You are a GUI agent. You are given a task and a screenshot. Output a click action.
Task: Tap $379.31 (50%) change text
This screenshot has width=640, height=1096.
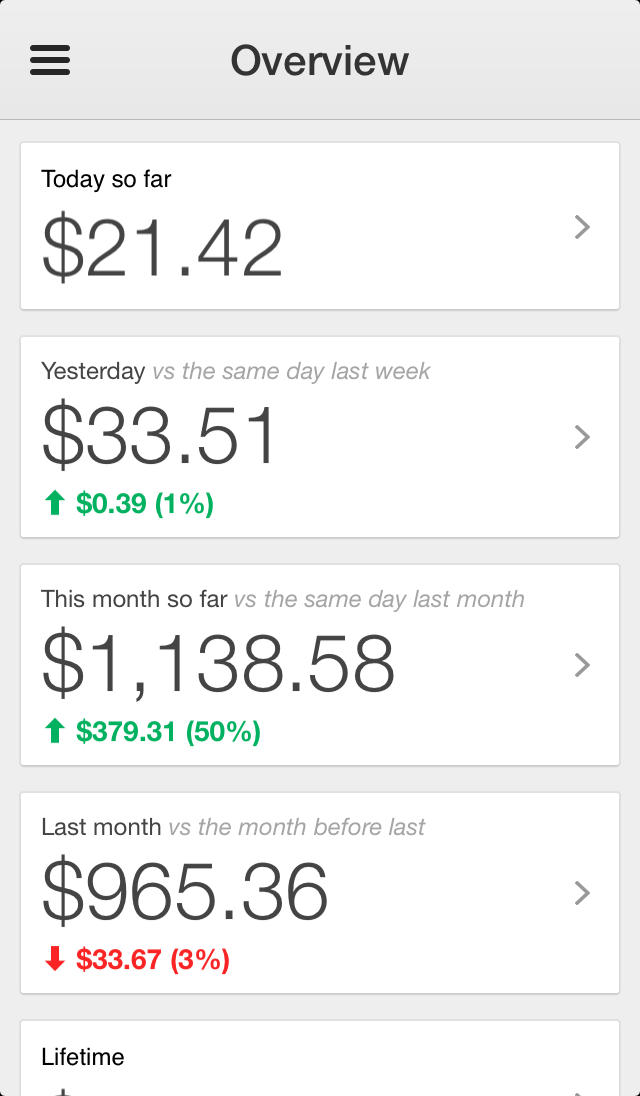point(168,732)
